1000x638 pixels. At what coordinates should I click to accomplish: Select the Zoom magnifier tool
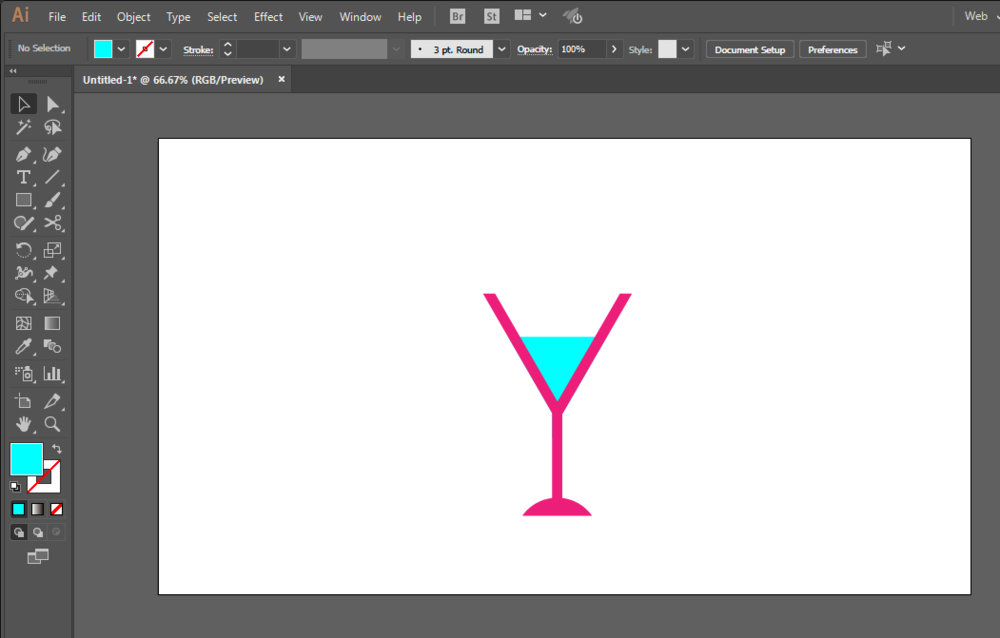pos(53,424)
